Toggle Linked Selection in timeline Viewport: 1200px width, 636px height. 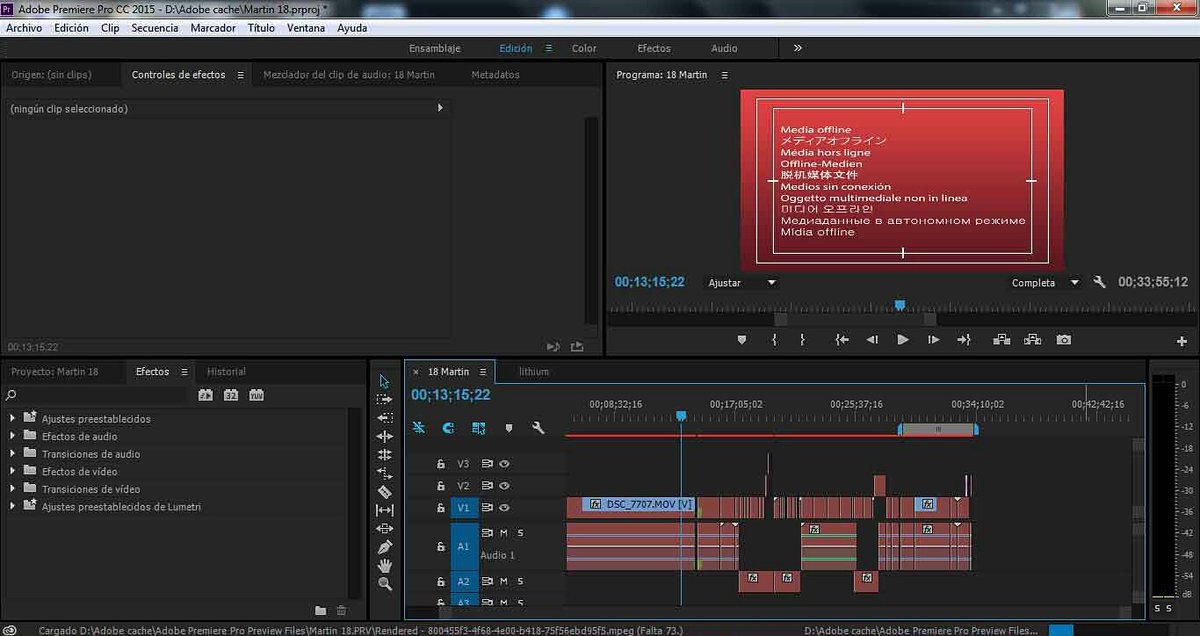pyautogui.click(x=479, y=428)
